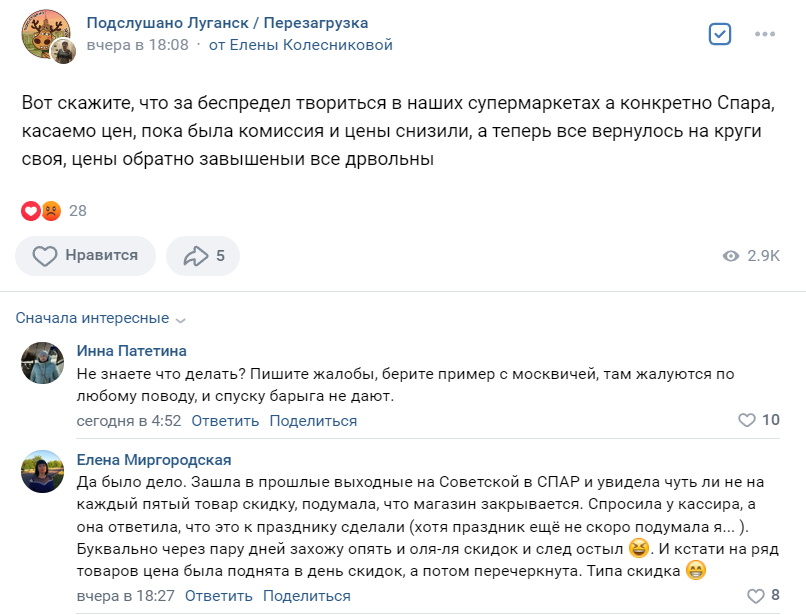Like the post with Нравится button
806x615 pixels.
[x=85, y=256]
